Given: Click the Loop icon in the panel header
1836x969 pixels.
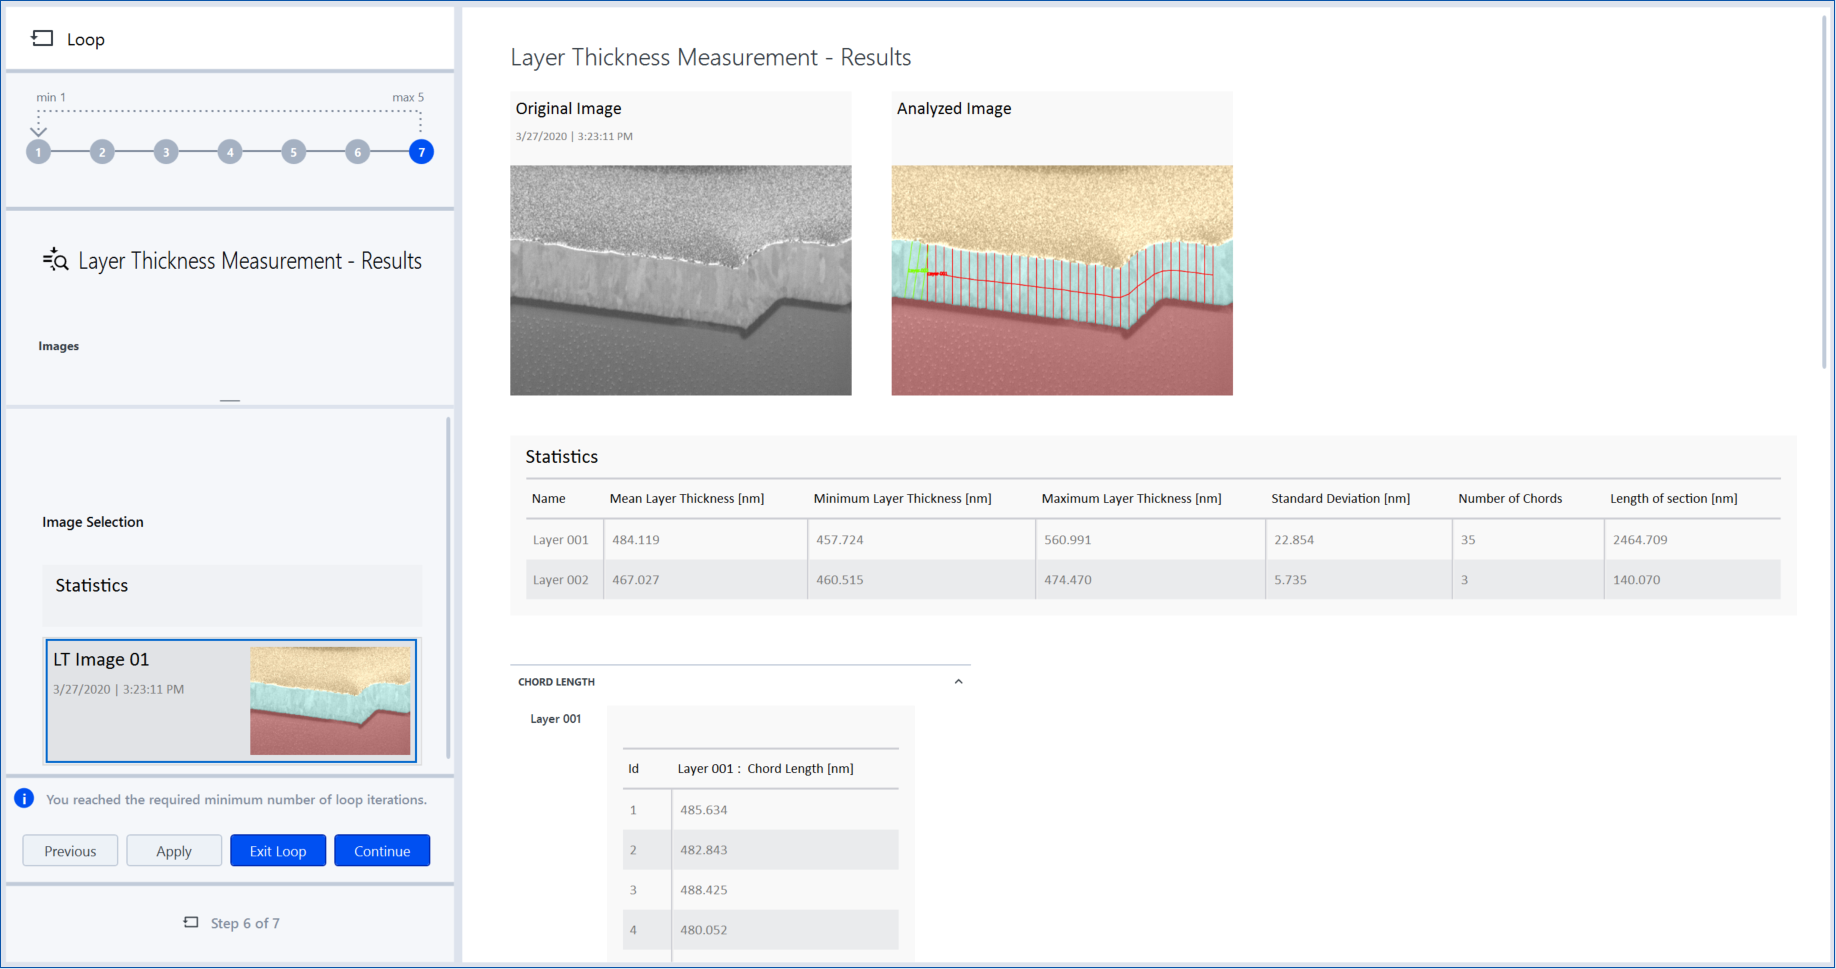Looking at the screenshot, I should [41, 38].
